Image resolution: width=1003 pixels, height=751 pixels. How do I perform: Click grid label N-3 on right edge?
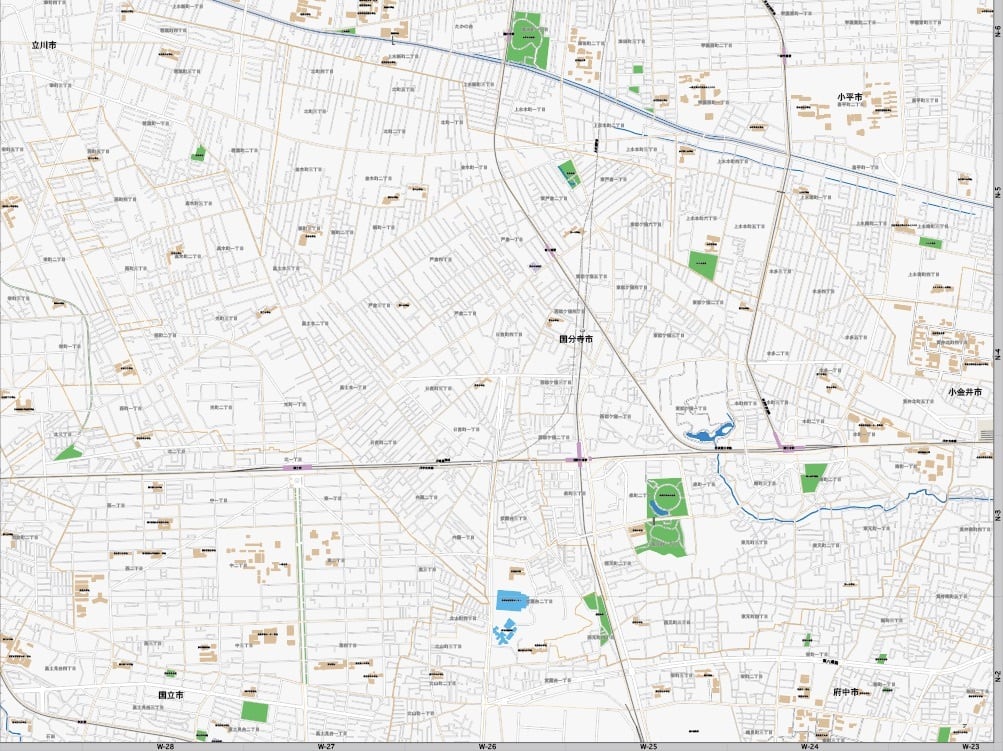pos(998,514)
